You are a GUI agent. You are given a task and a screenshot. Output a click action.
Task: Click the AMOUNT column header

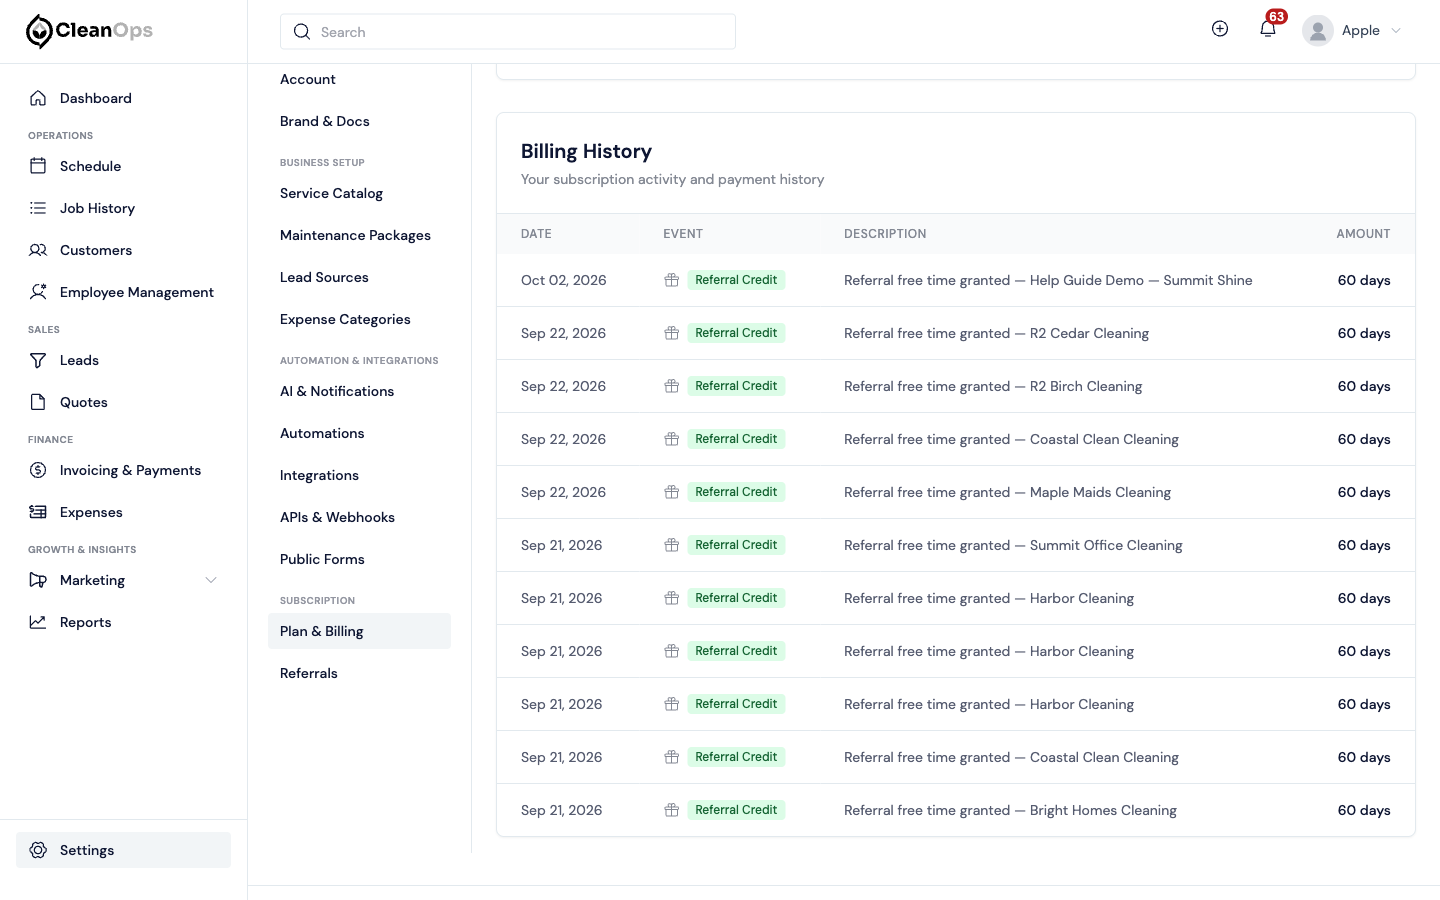click(1363, 234)
